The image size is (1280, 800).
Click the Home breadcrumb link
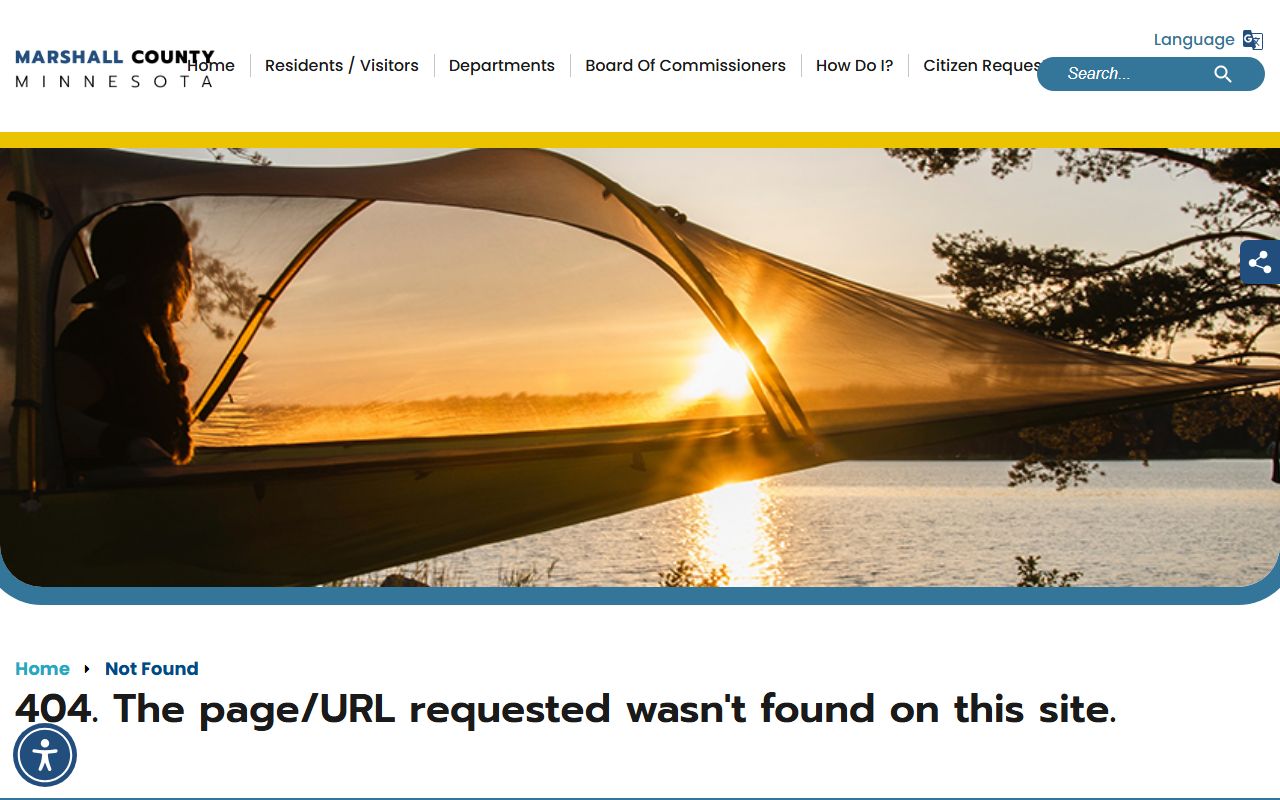(x=43, y=669)
